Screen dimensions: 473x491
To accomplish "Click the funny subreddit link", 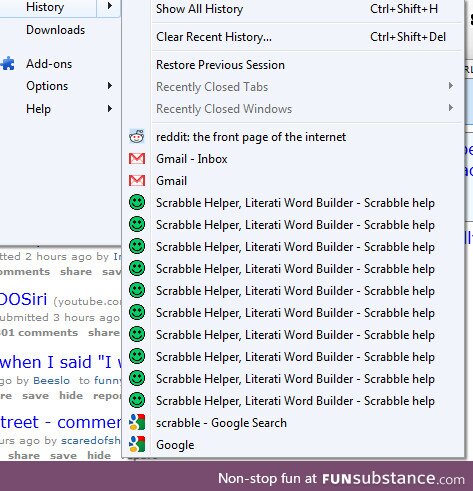I will [x=108, y=380].
